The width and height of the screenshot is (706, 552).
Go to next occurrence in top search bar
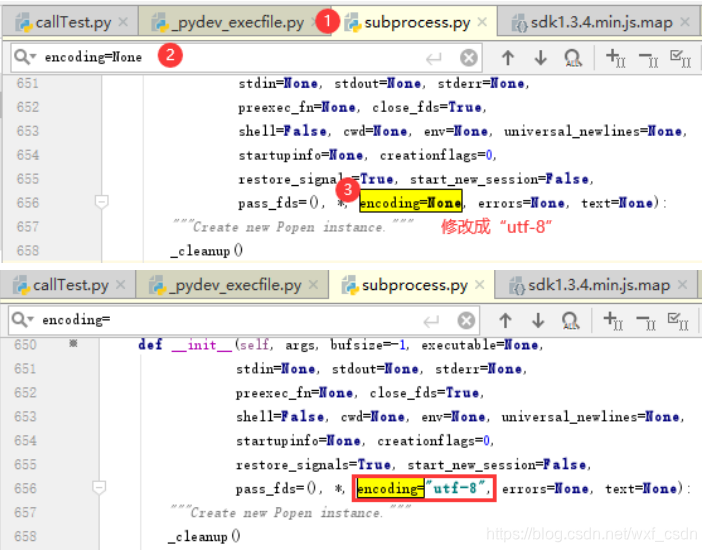point(540,57)
